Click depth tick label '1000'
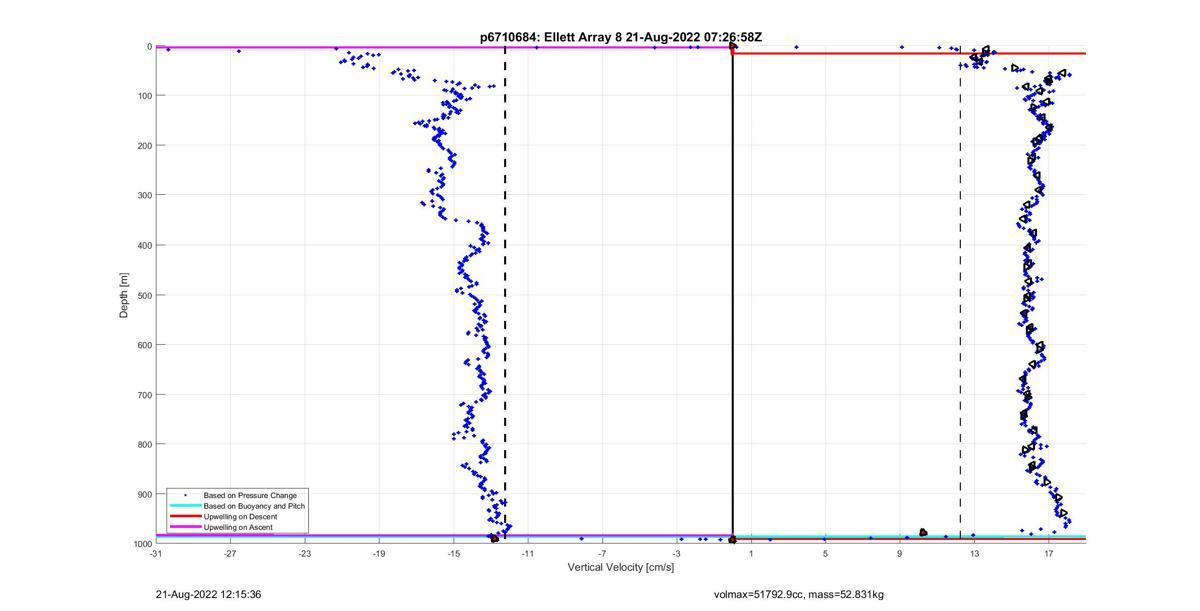 pyautogui.click(x=142, y=544)
